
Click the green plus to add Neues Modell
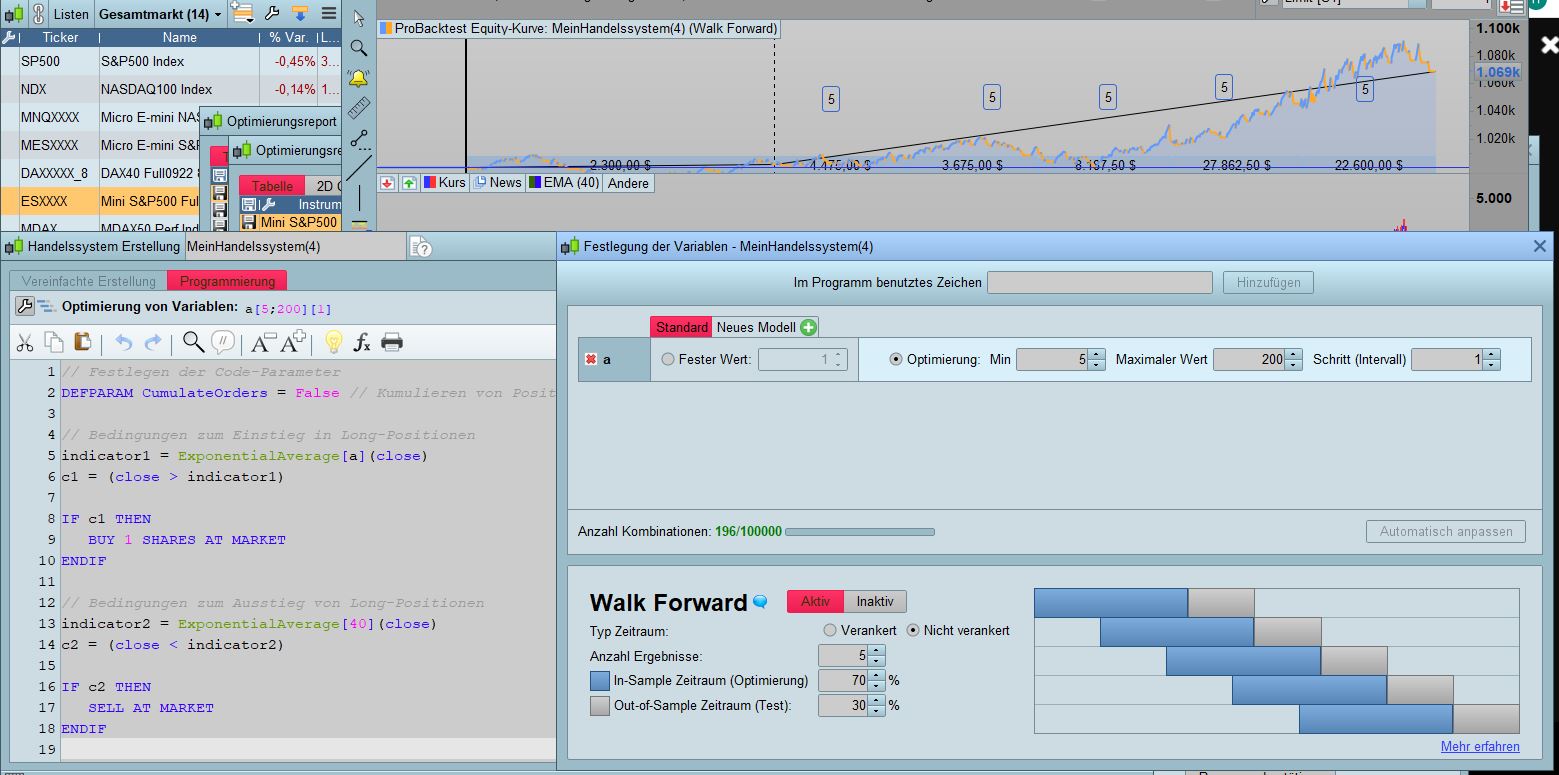click(808, 327)
